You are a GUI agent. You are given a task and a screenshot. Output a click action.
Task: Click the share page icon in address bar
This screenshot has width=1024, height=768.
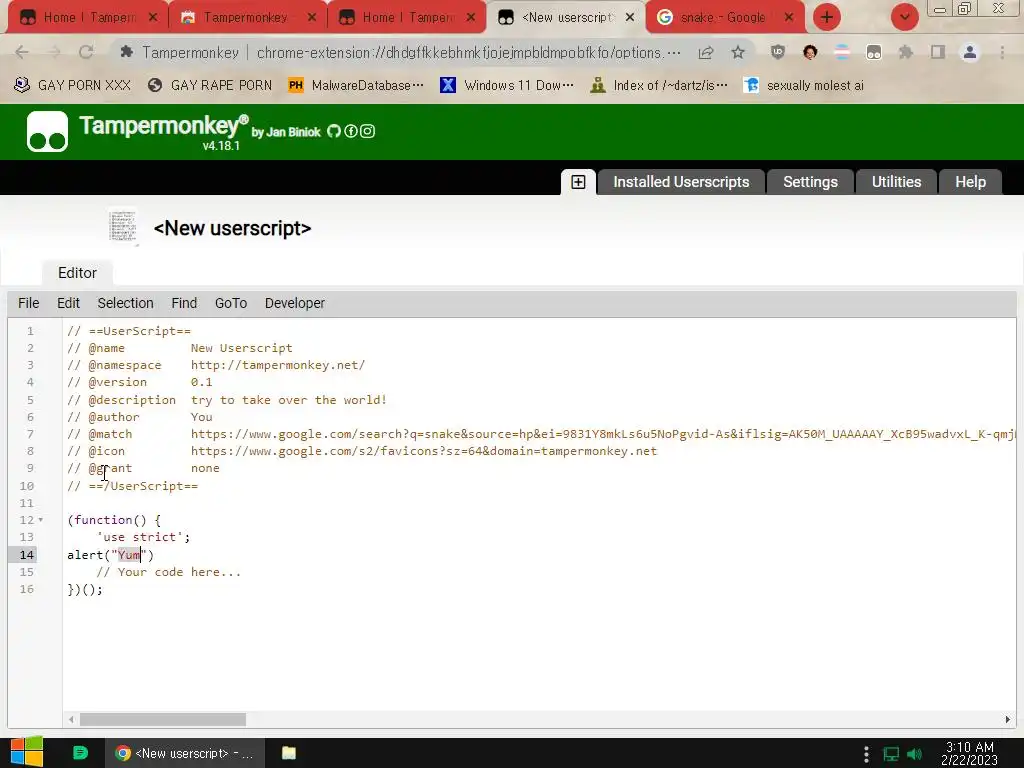(706, 52)
